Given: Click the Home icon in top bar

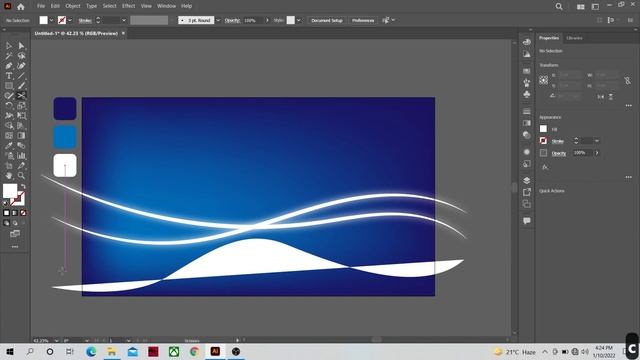Looking at the screenshot, I should click(20, 7).
